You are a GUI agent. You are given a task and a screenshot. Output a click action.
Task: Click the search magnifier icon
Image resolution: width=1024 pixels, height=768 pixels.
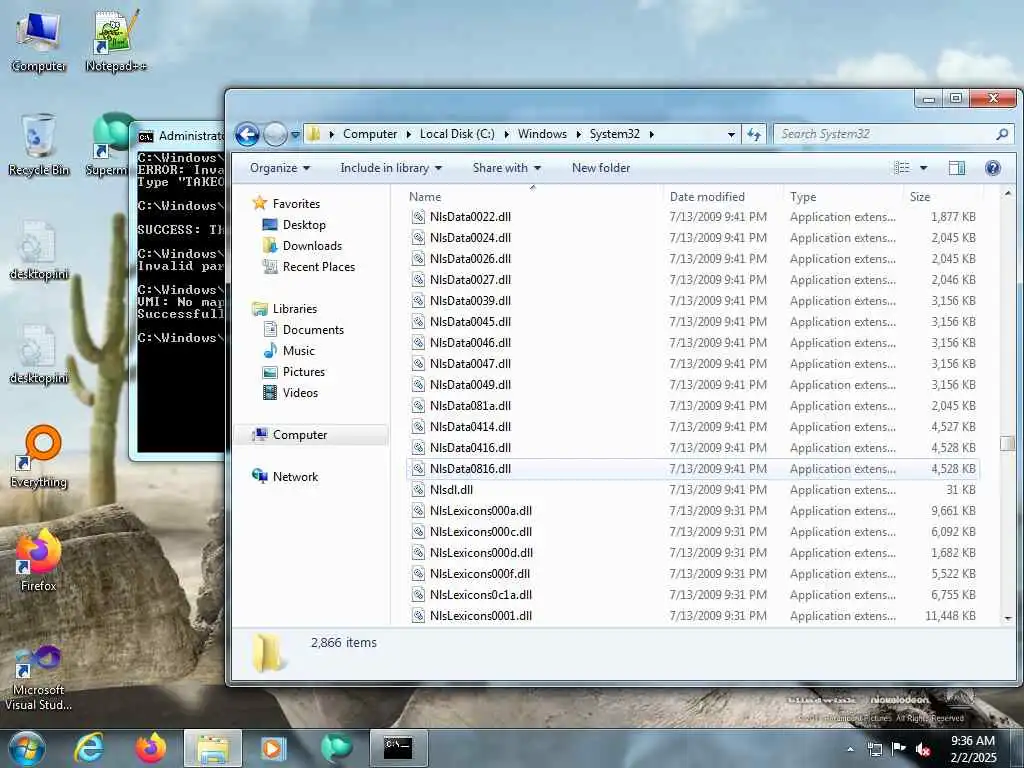(1002, 134)
